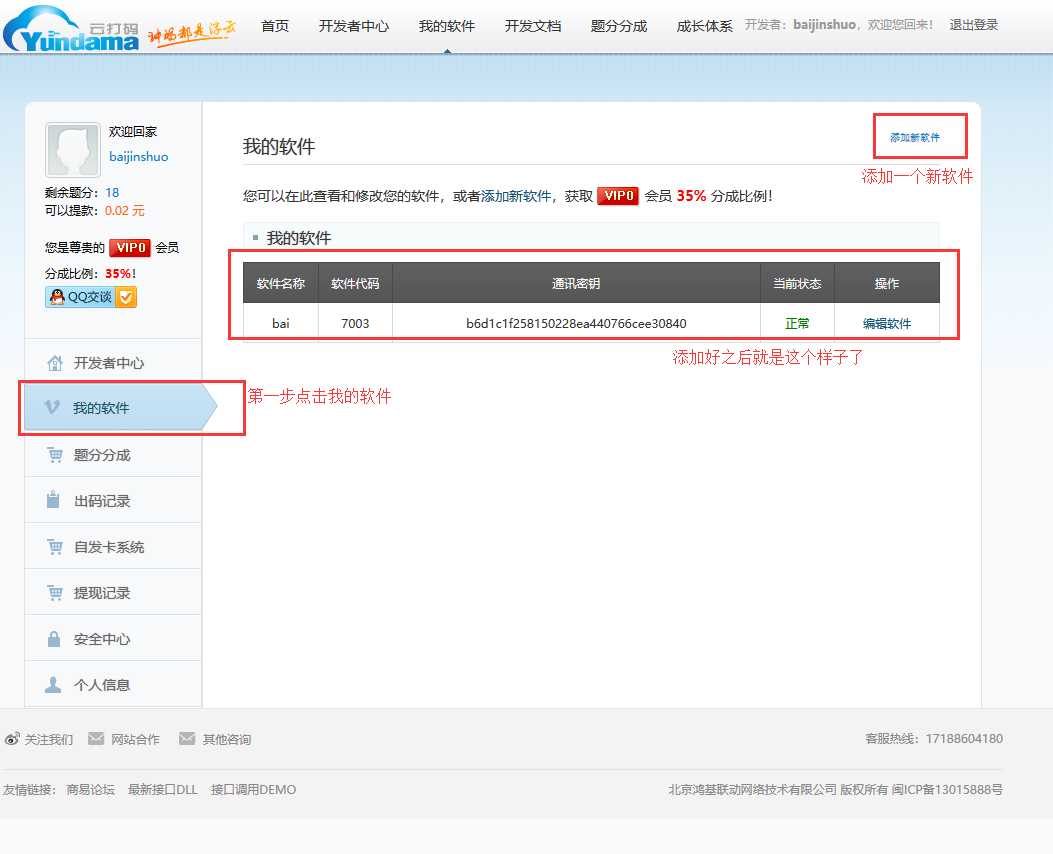Open 题分分成 in the sidebar

102,455
